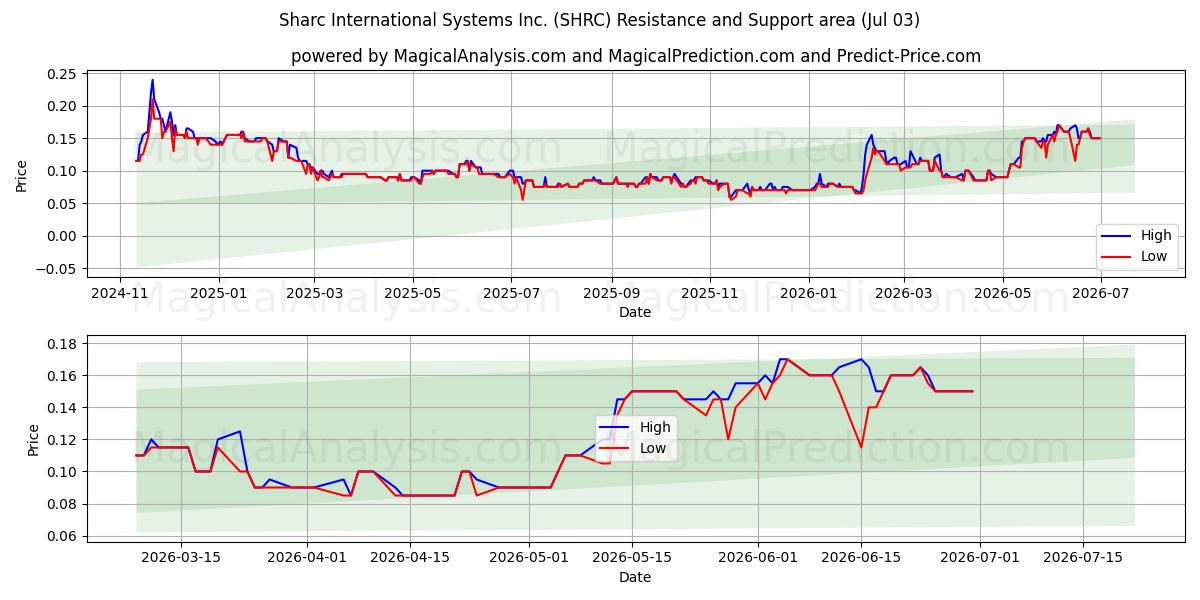Click the −0.05 price tick on top chart

56,269
